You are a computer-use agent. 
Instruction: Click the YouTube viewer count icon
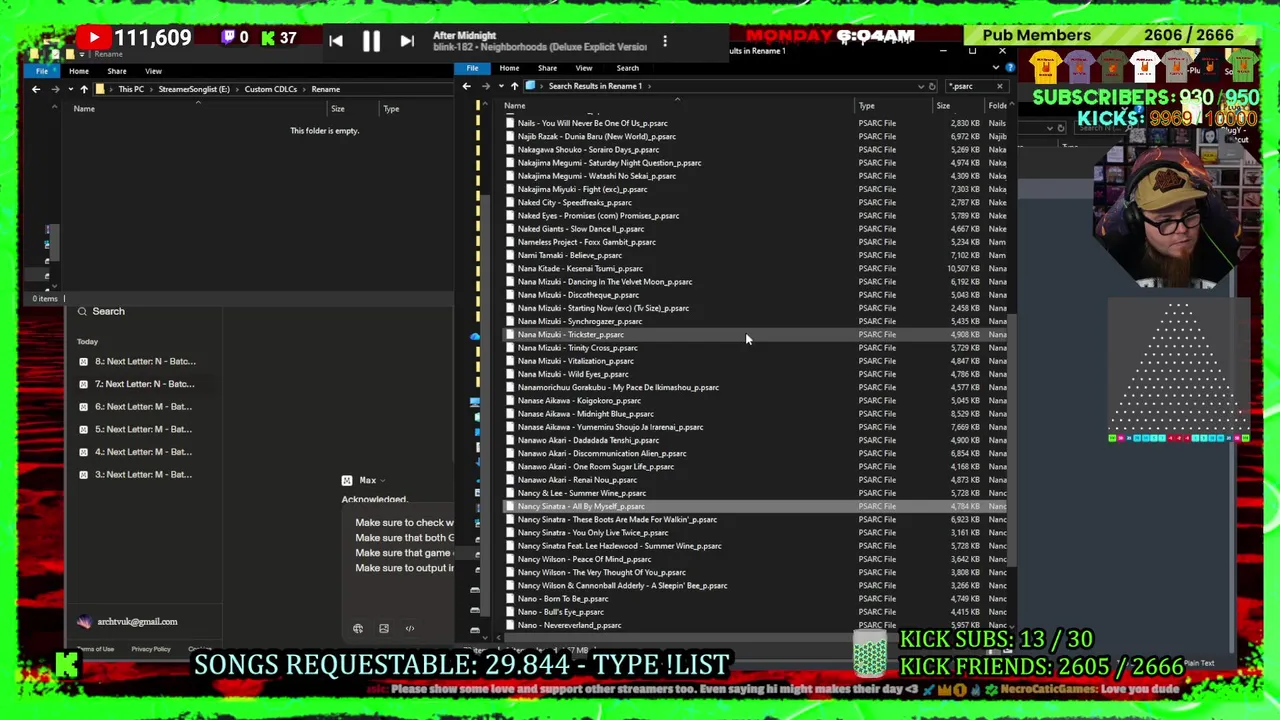(x=94, y=38)
